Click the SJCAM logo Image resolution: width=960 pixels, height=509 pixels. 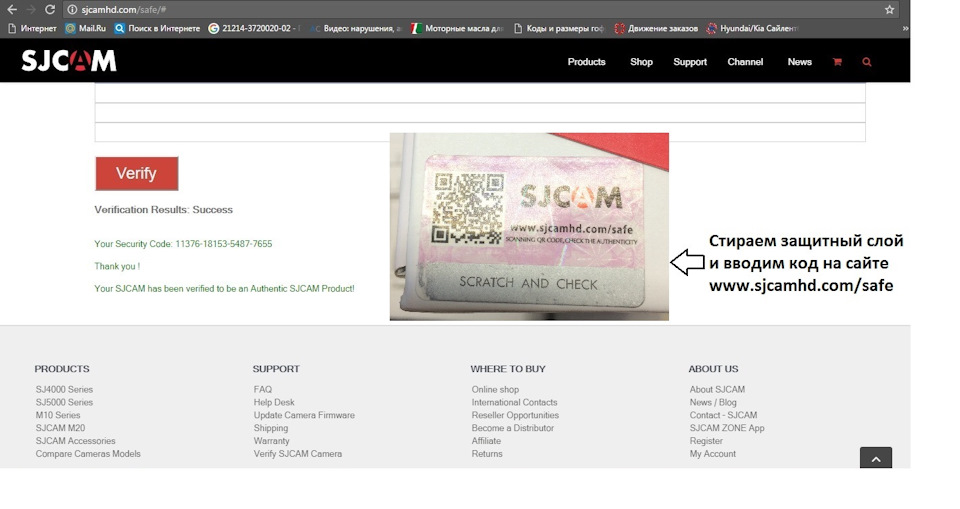click(69, 61)
